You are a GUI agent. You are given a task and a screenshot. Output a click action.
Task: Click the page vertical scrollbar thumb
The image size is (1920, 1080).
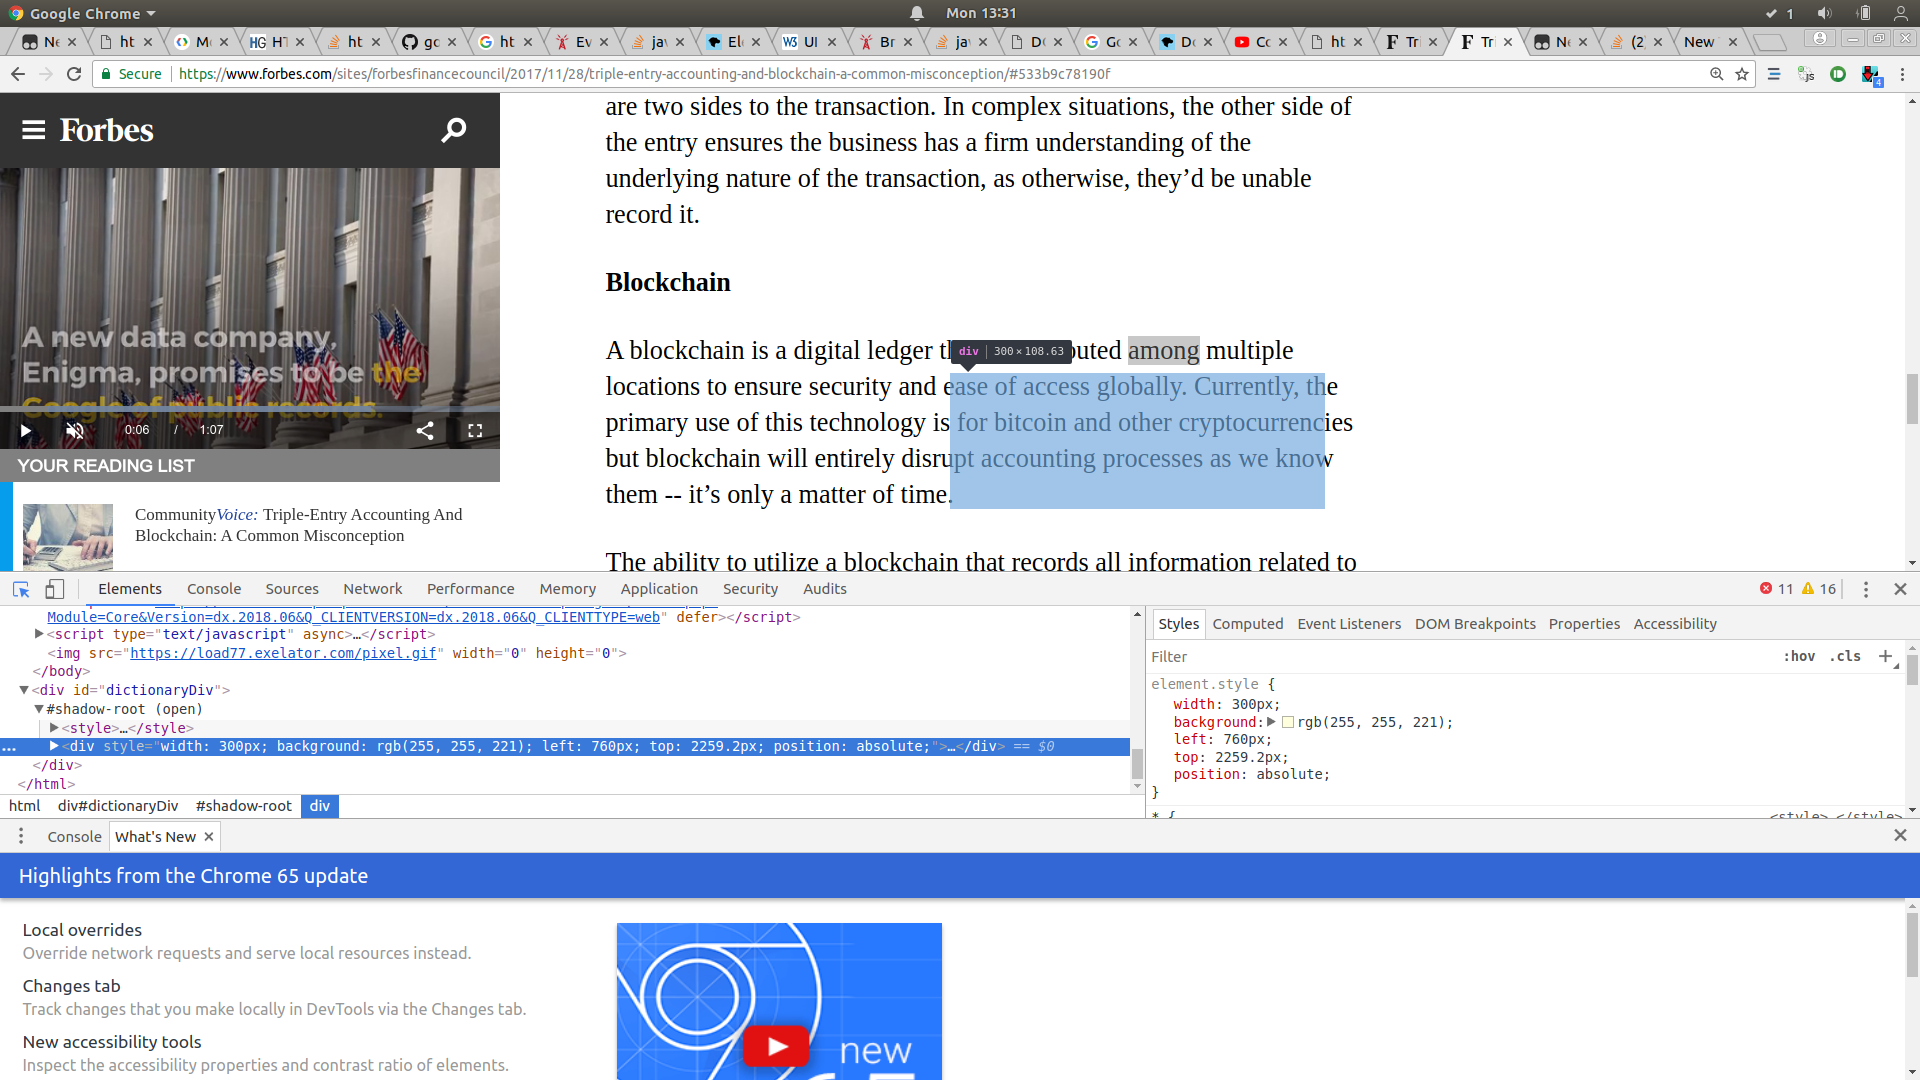pyautogui.click(x=1912, y=399)
